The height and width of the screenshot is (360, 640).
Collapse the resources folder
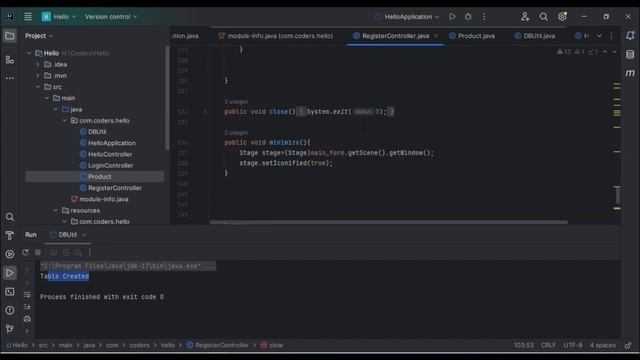(x=56, y=210)
